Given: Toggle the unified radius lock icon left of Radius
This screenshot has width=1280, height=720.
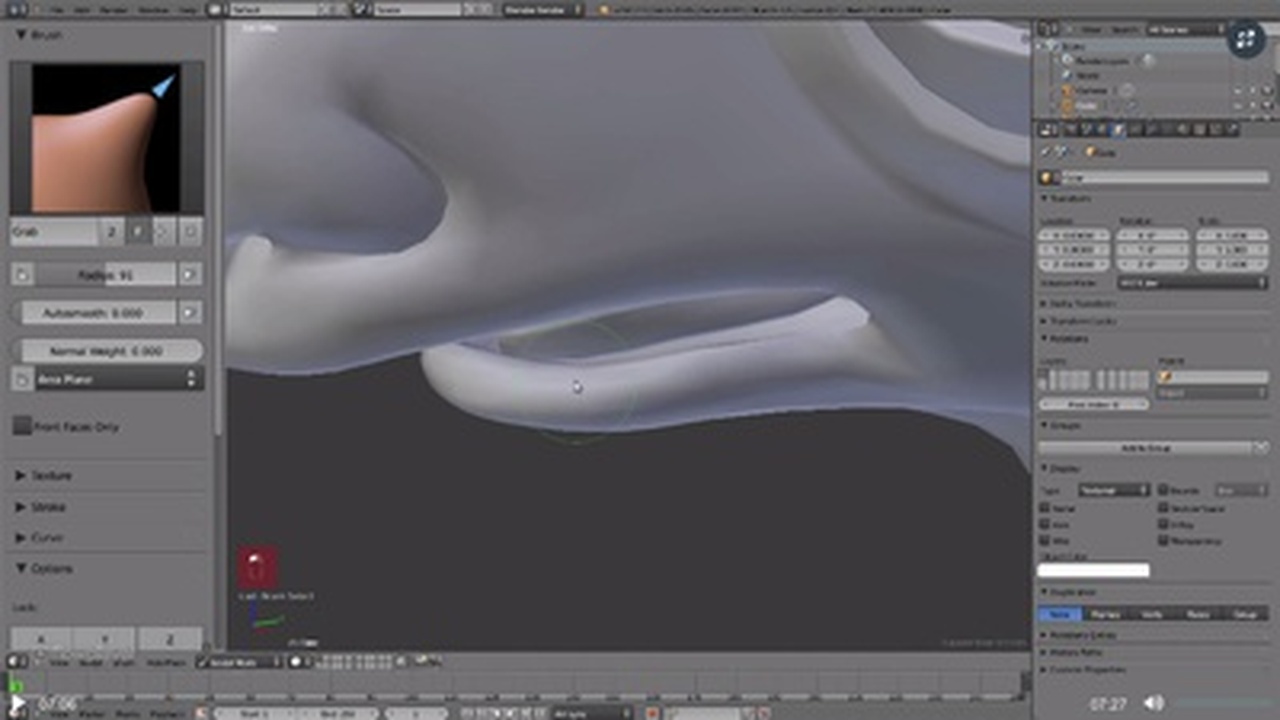Looking at the screenshot, I should click(22, 274).
